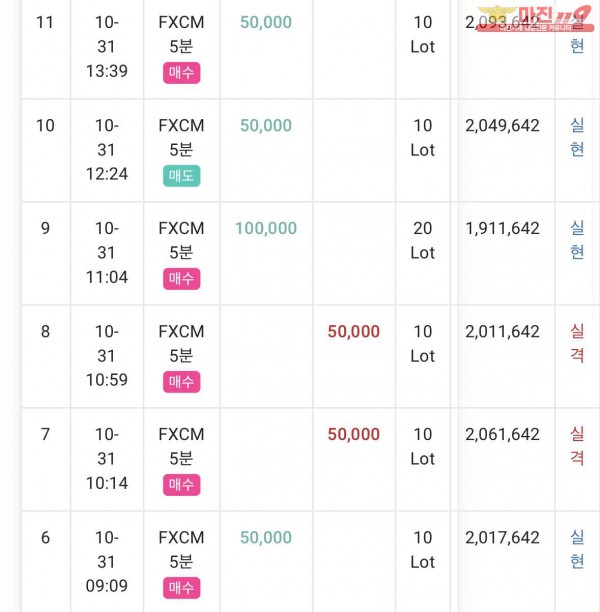Select the 100,000 profit amount in row 9
Screen dimensions: 600x612
pos(266,228)
